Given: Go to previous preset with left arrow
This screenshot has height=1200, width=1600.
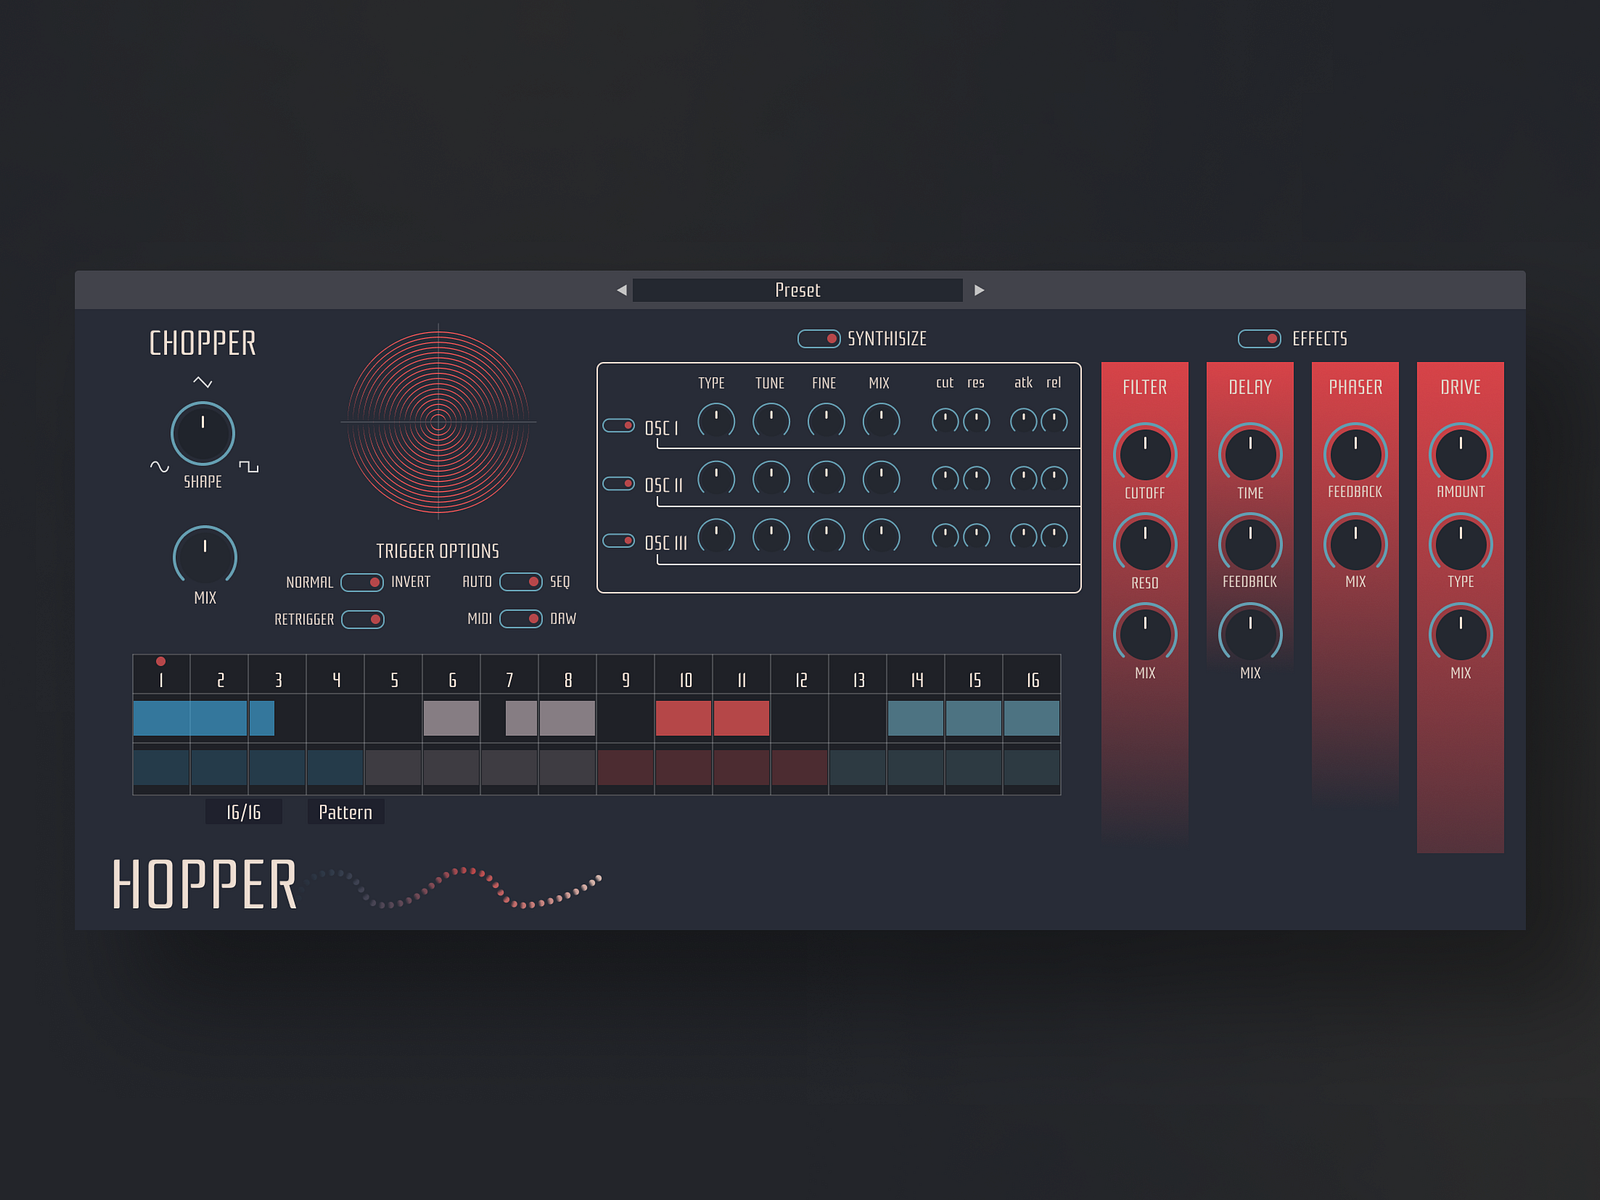Looking at the screenshot, I should click(x=622, y=290).
